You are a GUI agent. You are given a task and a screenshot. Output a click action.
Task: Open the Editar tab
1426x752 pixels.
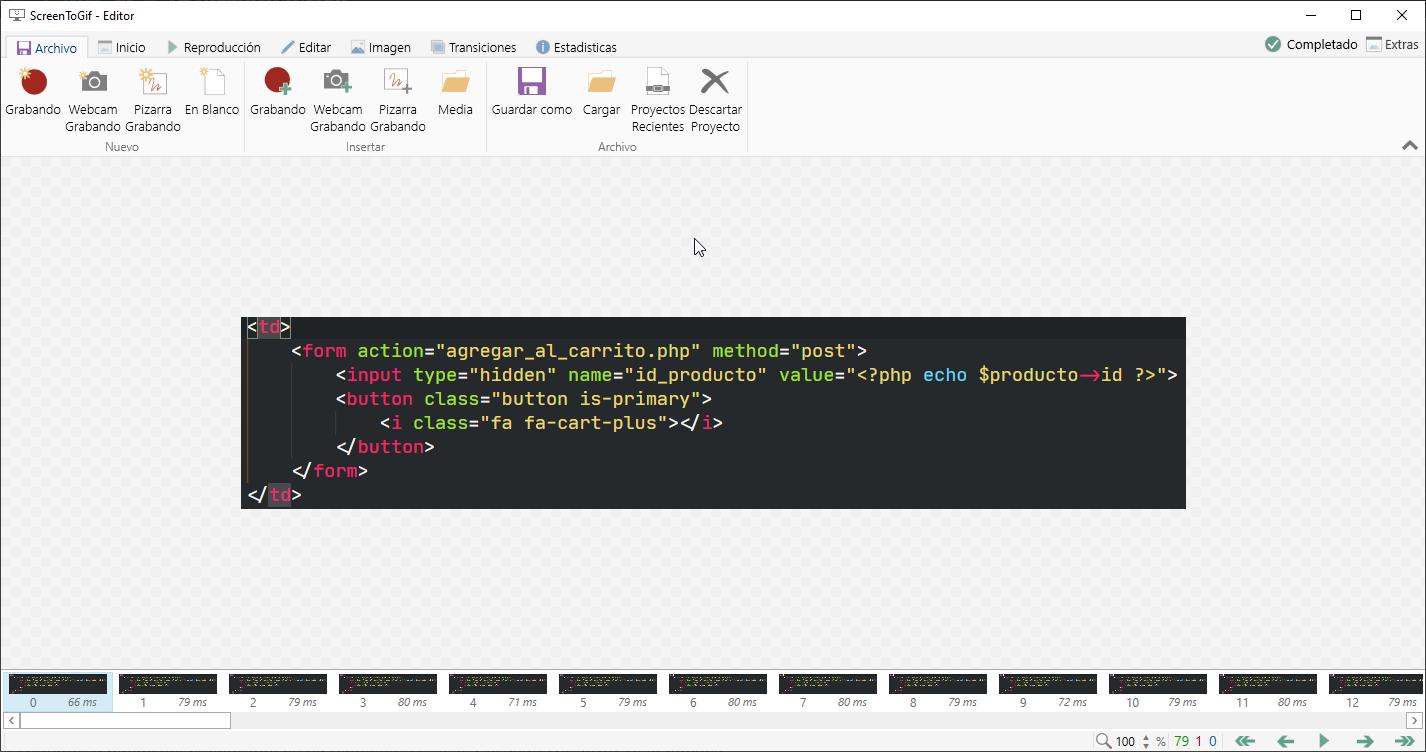click(x=306, y=47)
